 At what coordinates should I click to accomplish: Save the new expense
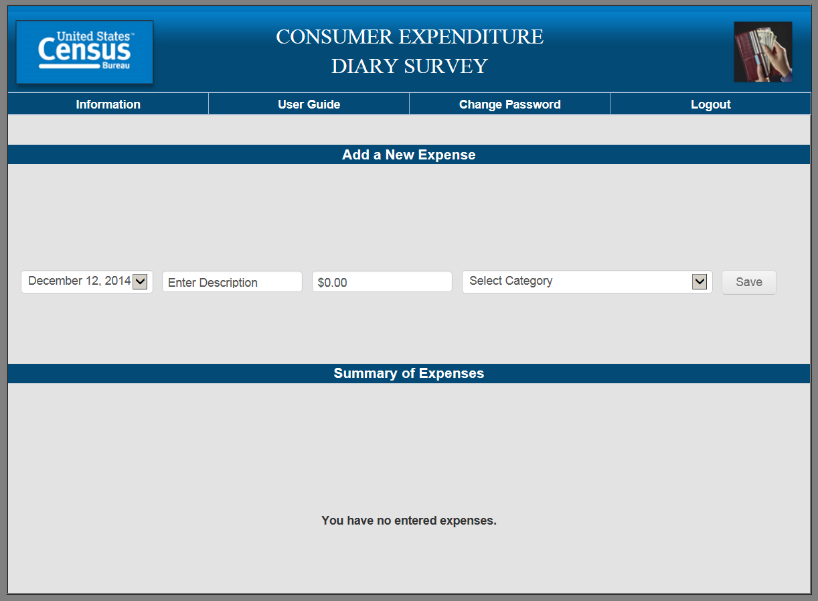tap(749, 282)
